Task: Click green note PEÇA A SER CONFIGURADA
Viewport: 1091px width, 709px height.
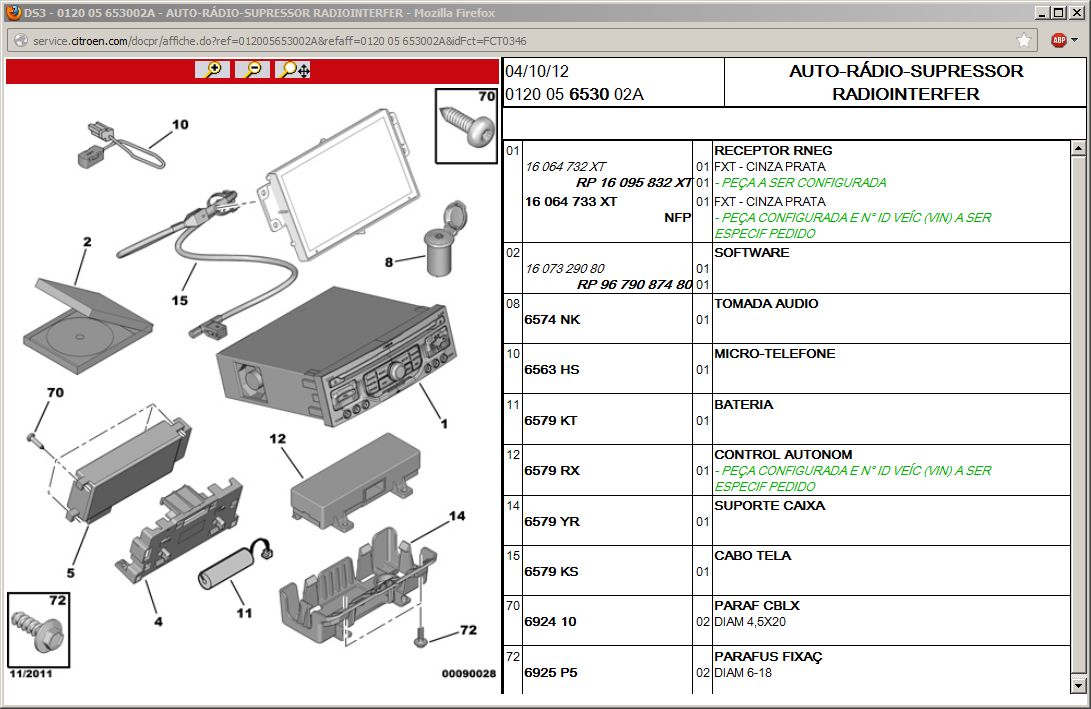Action: 800,183
